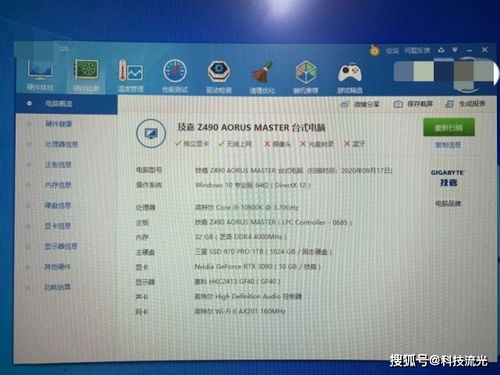This screenshot has height=375, width=500.
Task: Click the green 重新扫描 button
Action: coord(449,127)
